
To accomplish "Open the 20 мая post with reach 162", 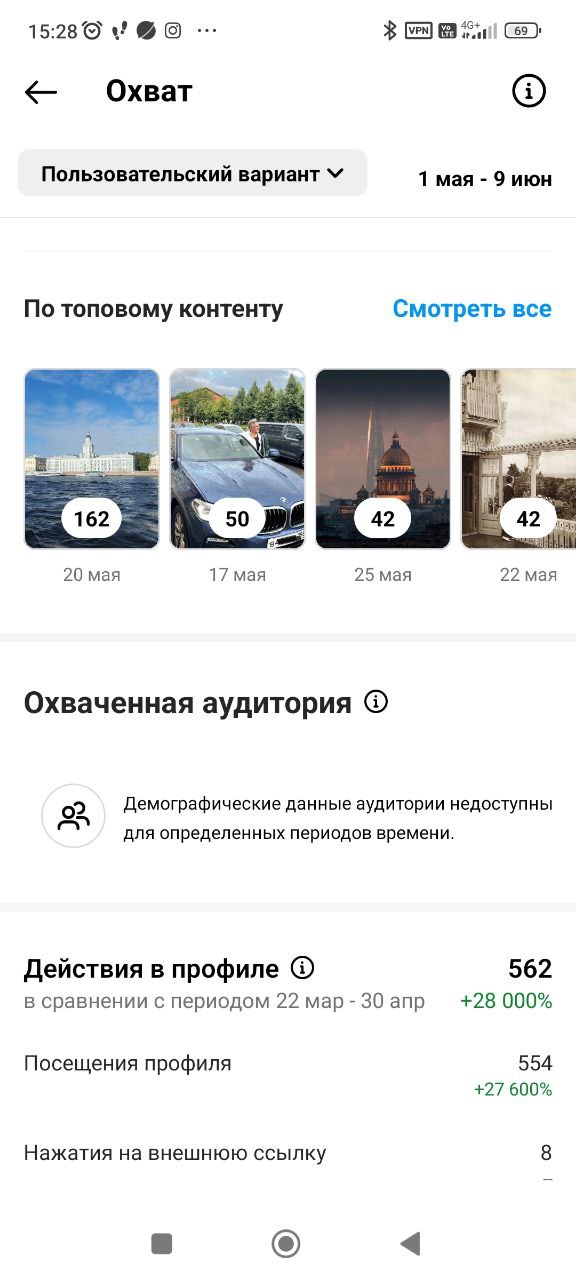I will (x=92, y=459).
